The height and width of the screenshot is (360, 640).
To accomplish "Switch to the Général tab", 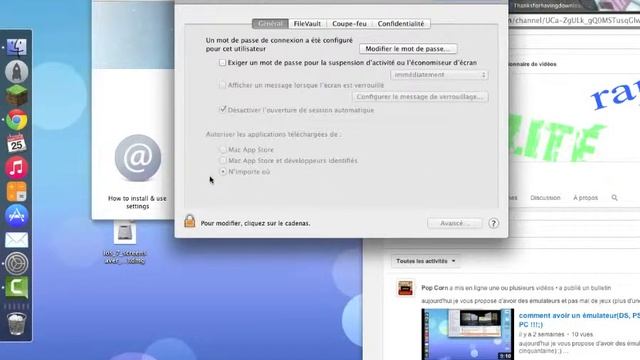I will [x=270, y=24].
